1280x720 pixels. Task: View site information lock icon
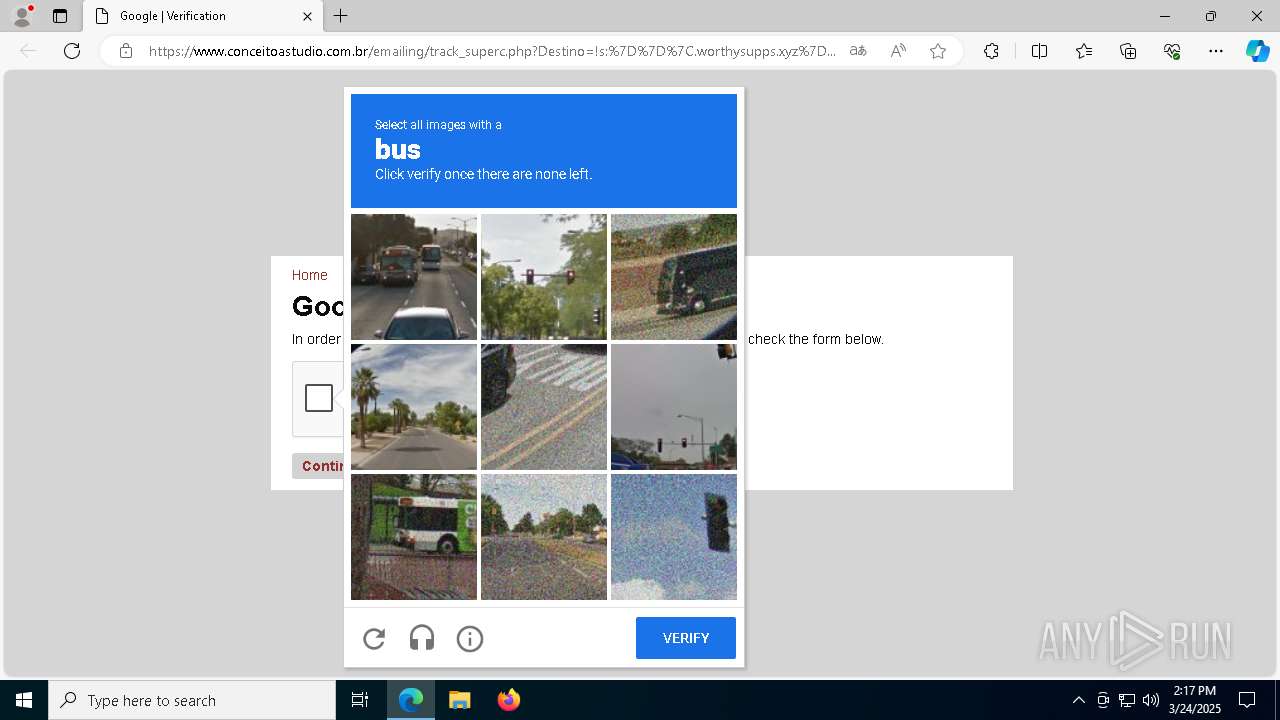126,51
